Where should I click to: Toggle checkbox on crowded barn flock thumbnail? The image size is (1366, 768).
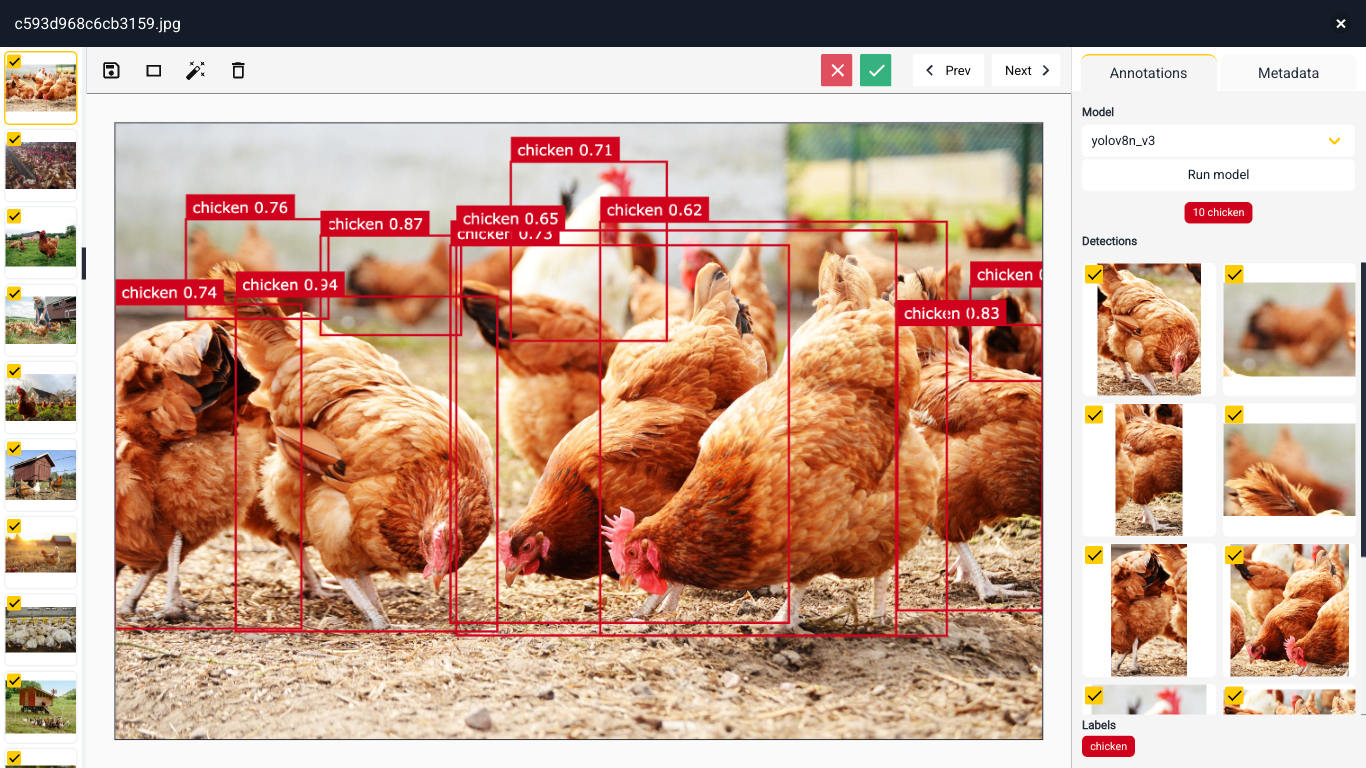(x=14, y=138)
